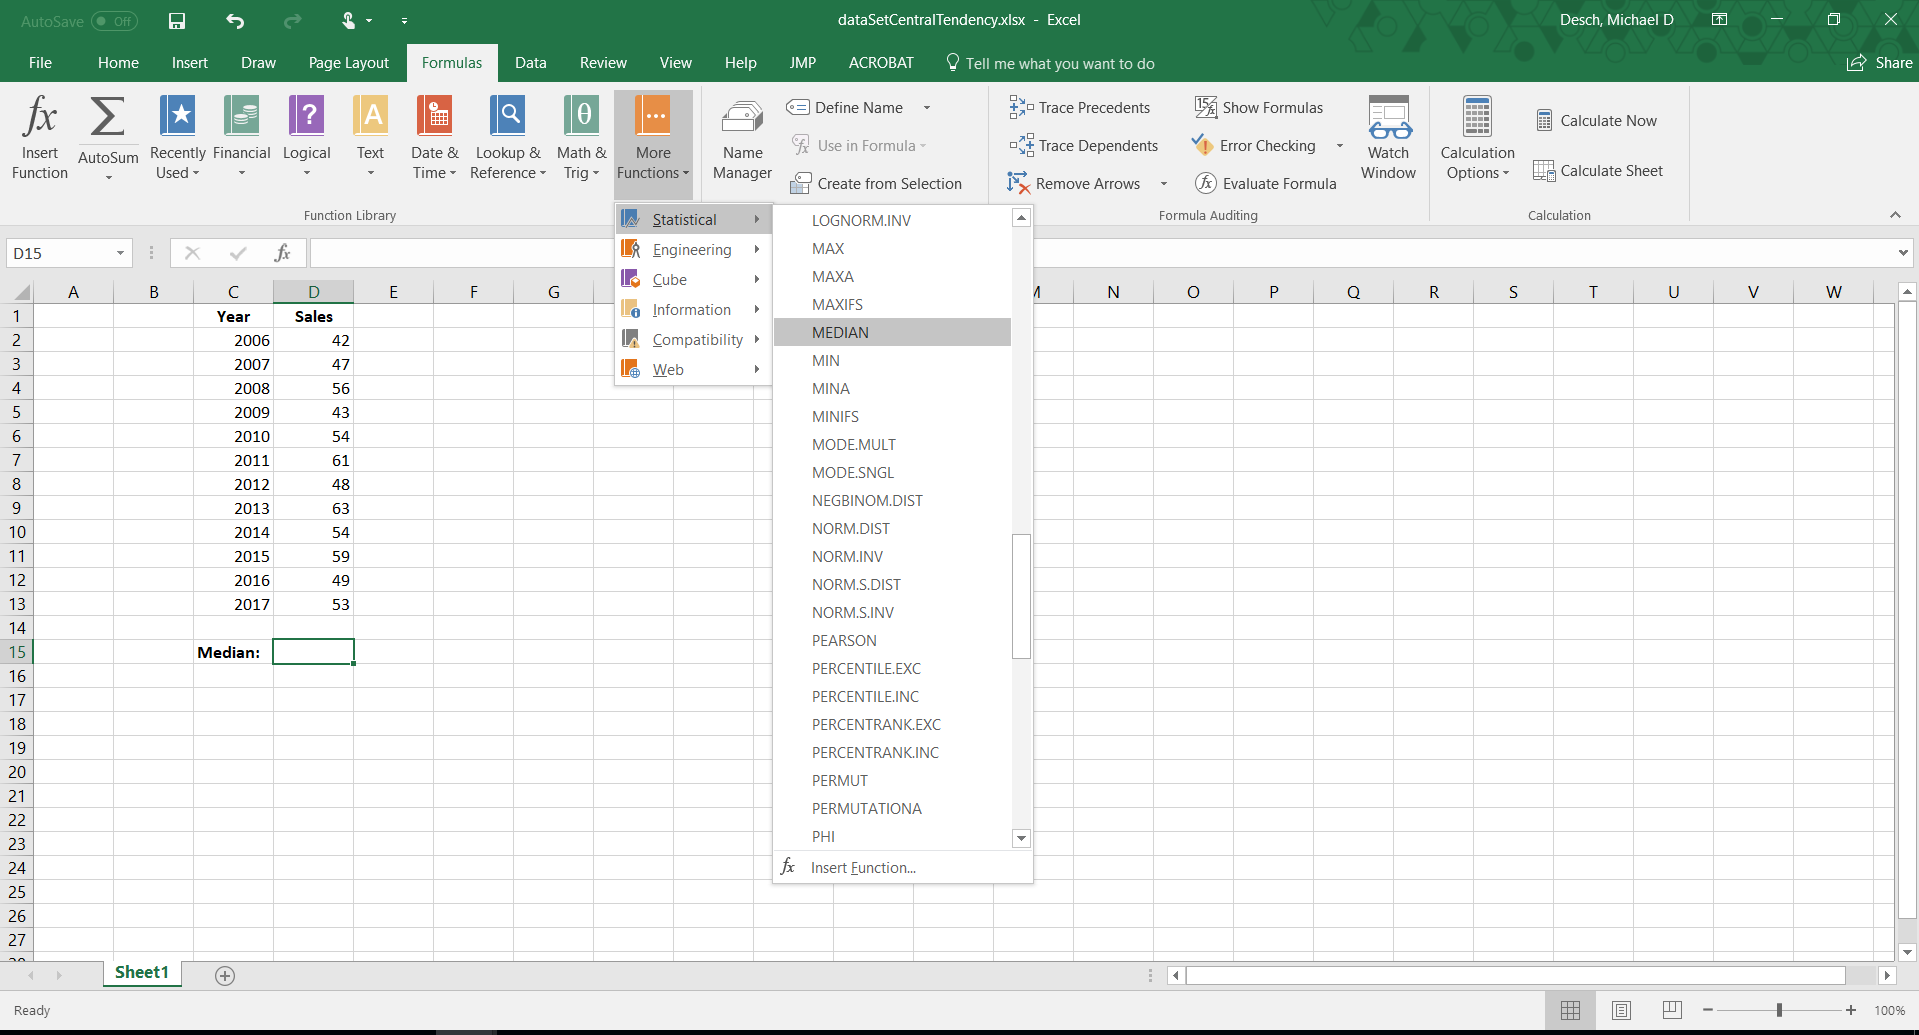Click Evaluate Formula
The image size is (1919, 1035).
1266,184
